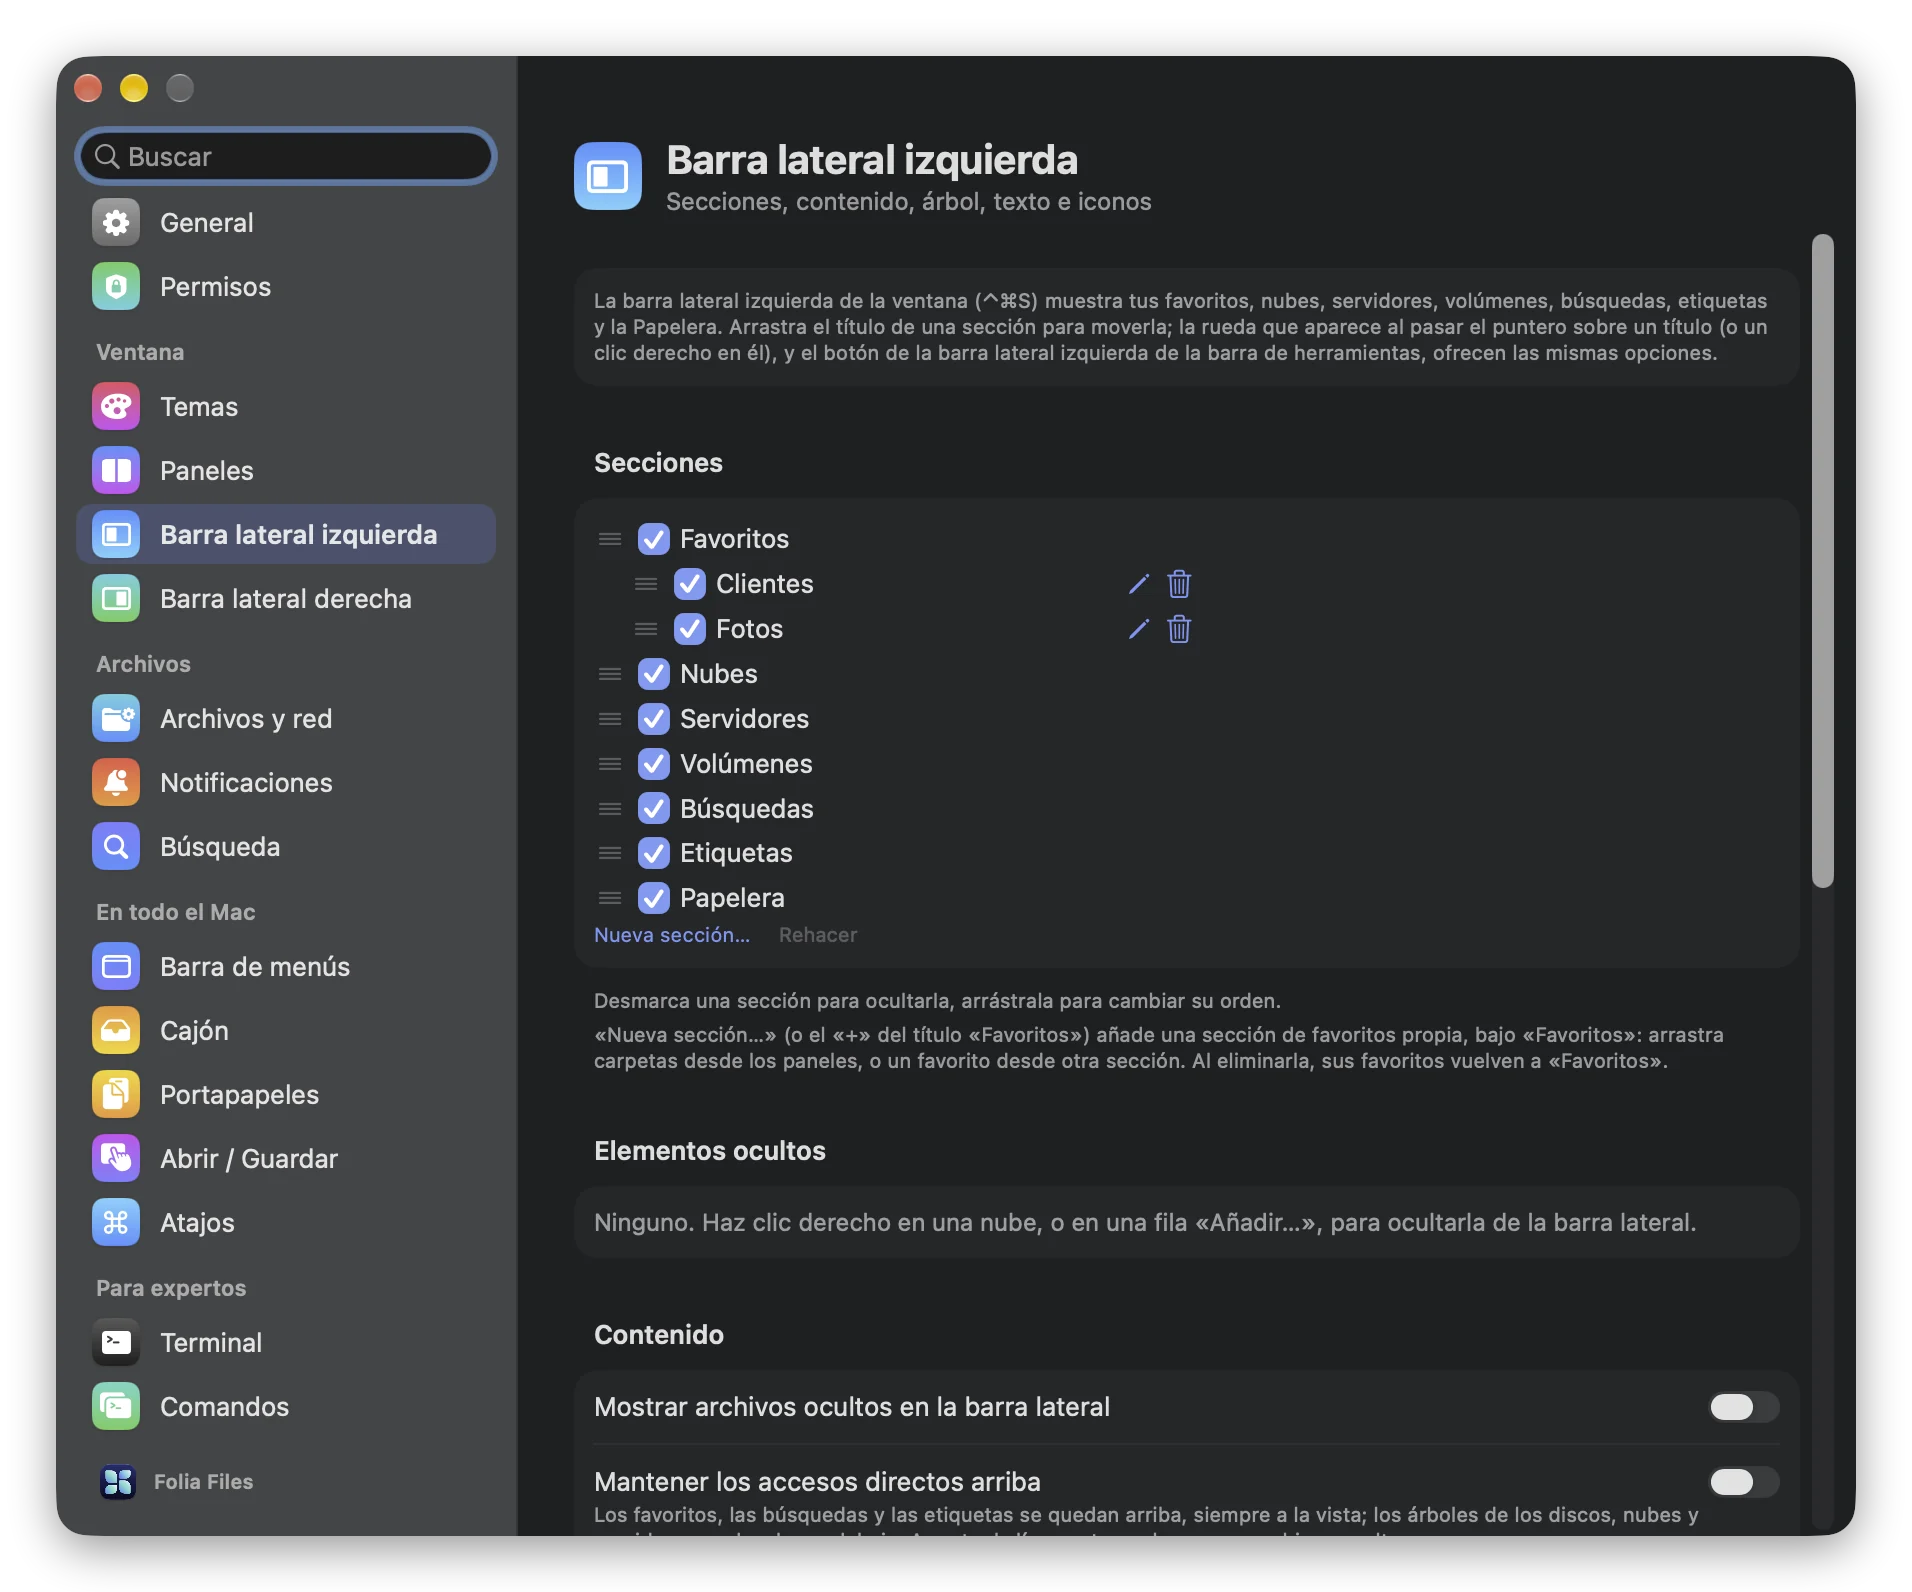Open the Abrir / Guardar settings page
Viewport: 1912px width, 1592px height.
(286, 1159)
